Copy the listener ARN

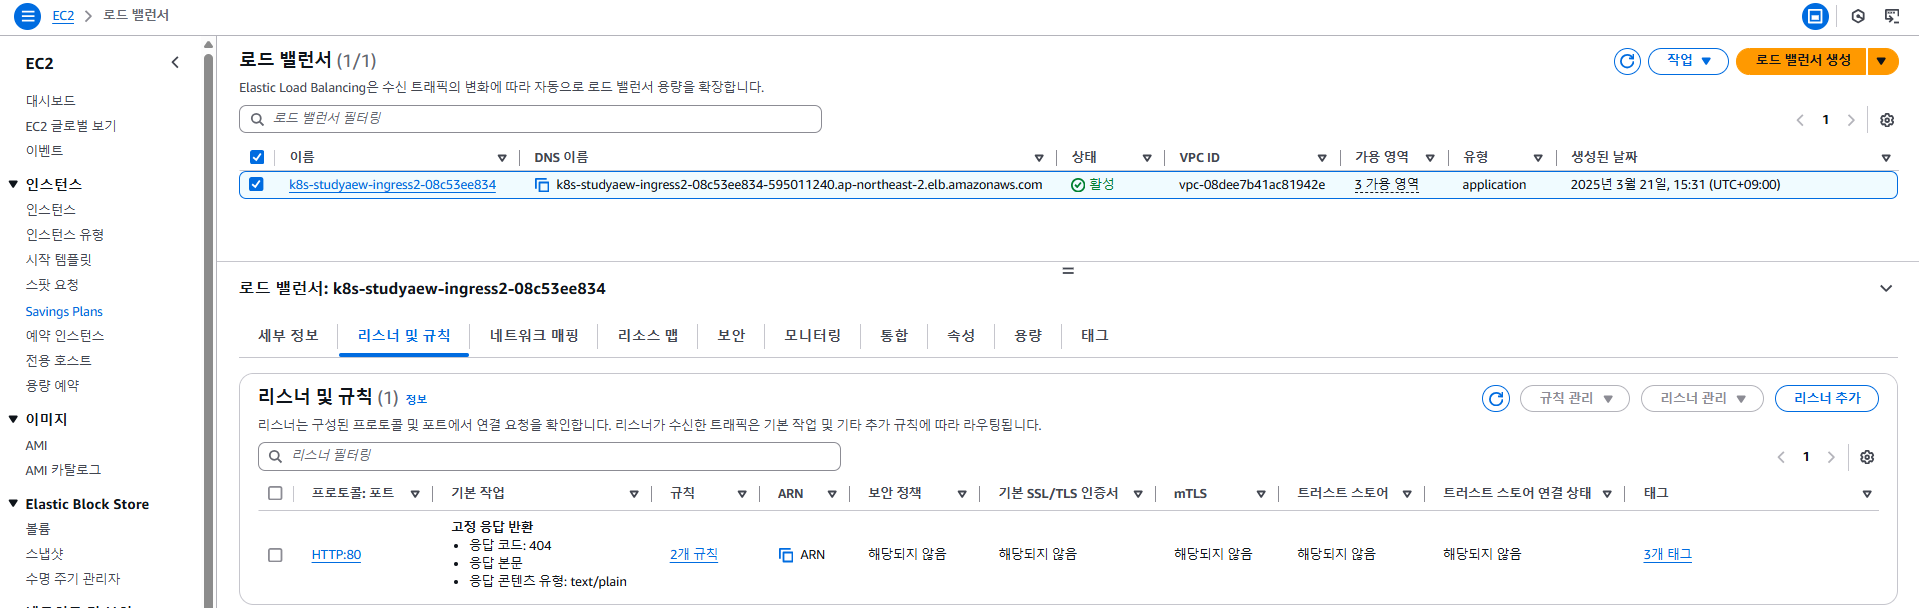786,555
